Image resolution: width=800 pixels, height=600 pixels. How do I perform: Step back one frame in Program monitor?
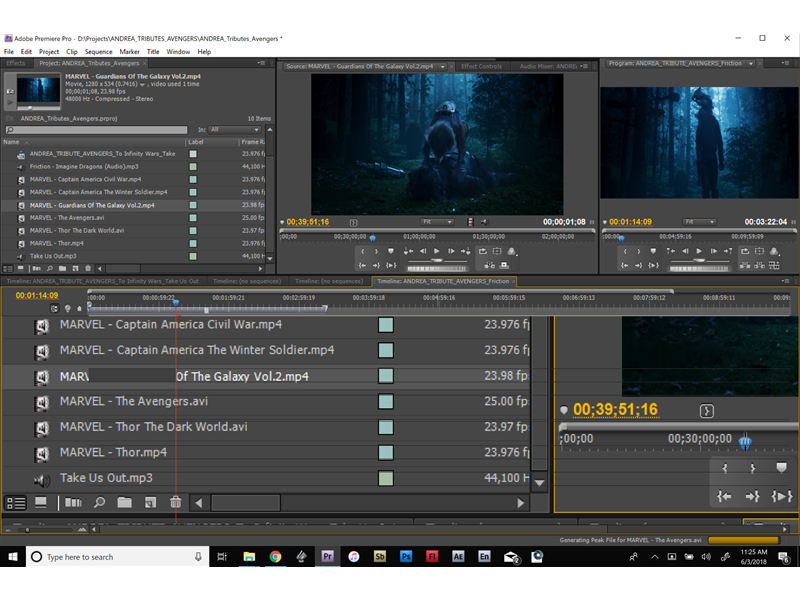click(685, 251)
